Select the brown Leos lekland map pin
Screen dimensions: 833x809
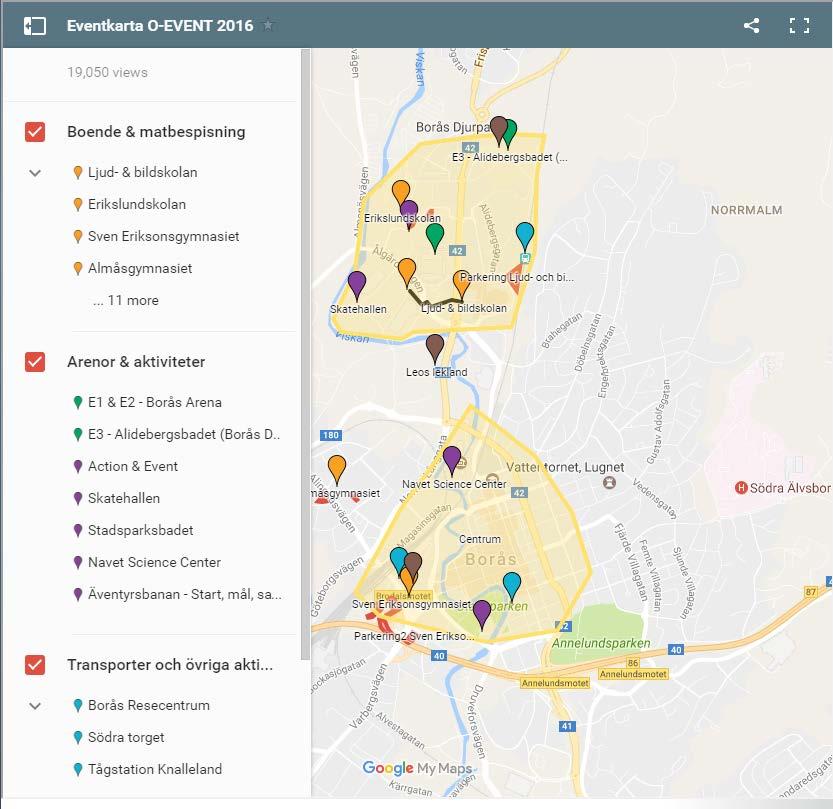pyautogui.click(x=435, y=349)
